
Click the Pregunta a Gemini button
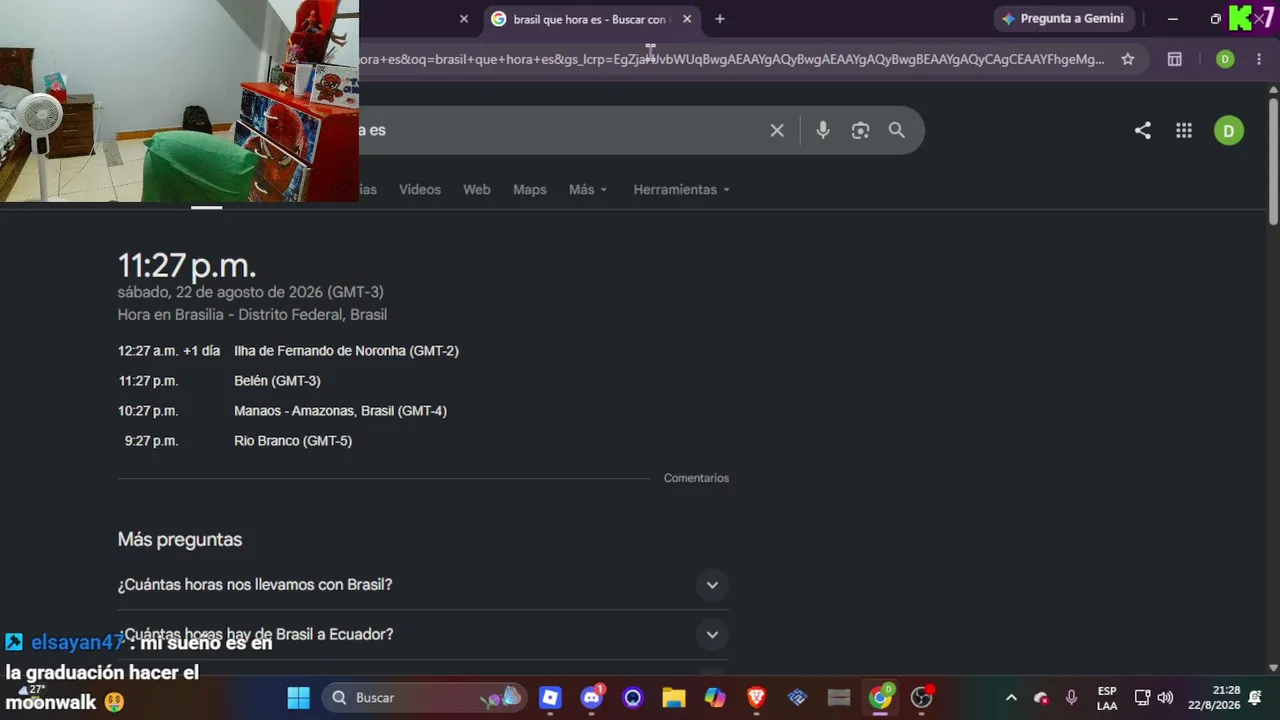tap(1062, 19)
